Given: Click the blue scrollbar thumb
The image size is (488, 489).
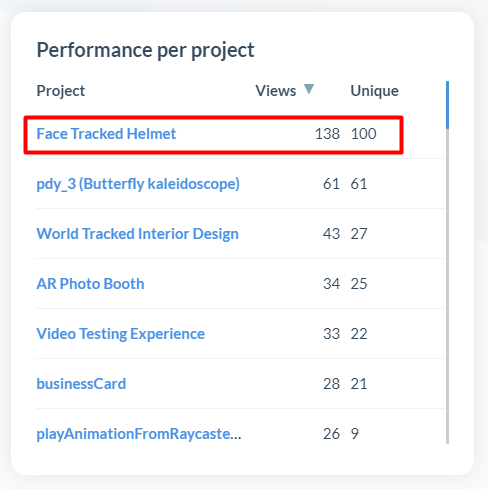Looking at the screenshot, I should (x=447, y=105).
